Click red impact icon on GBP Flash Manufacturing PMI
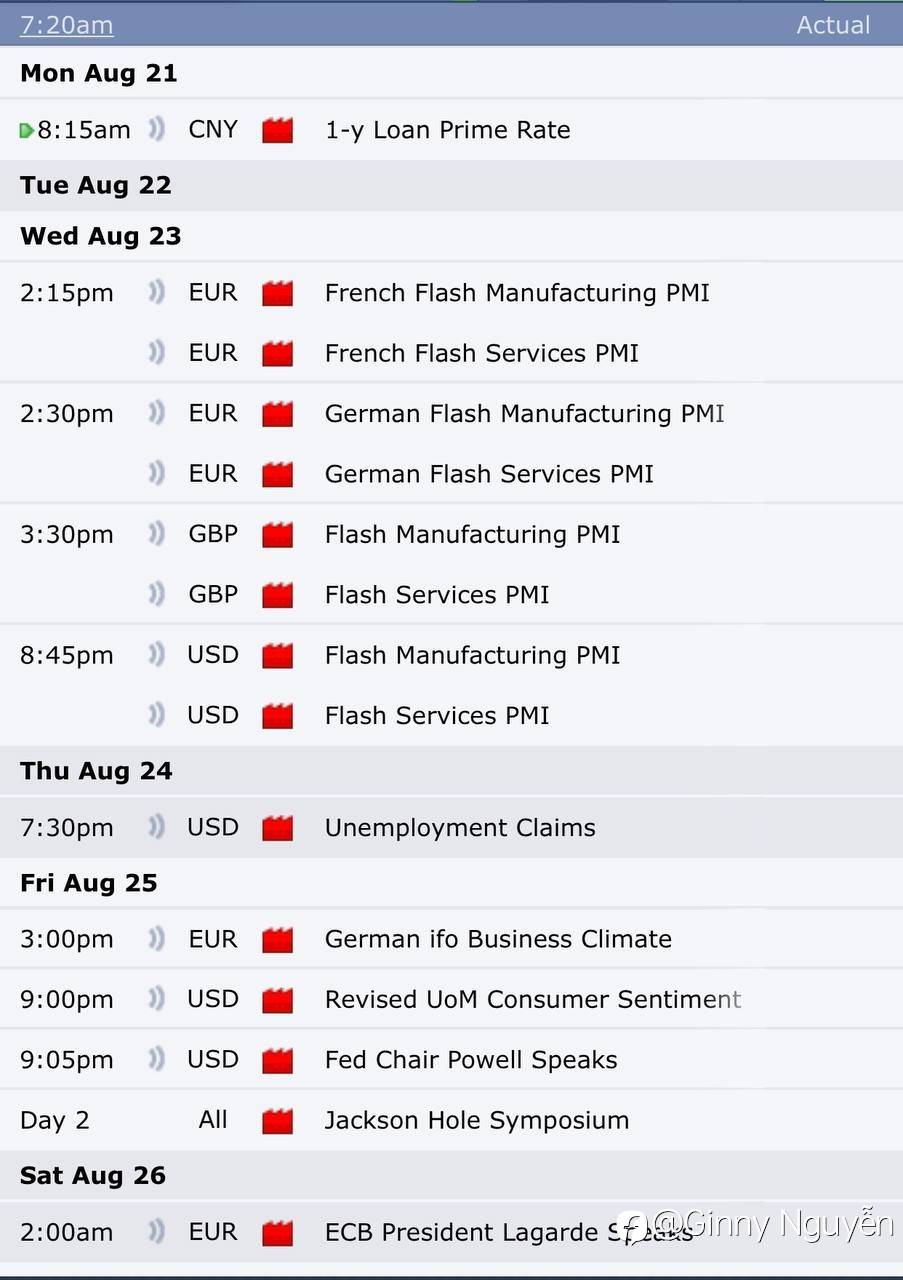 (277, 535)
